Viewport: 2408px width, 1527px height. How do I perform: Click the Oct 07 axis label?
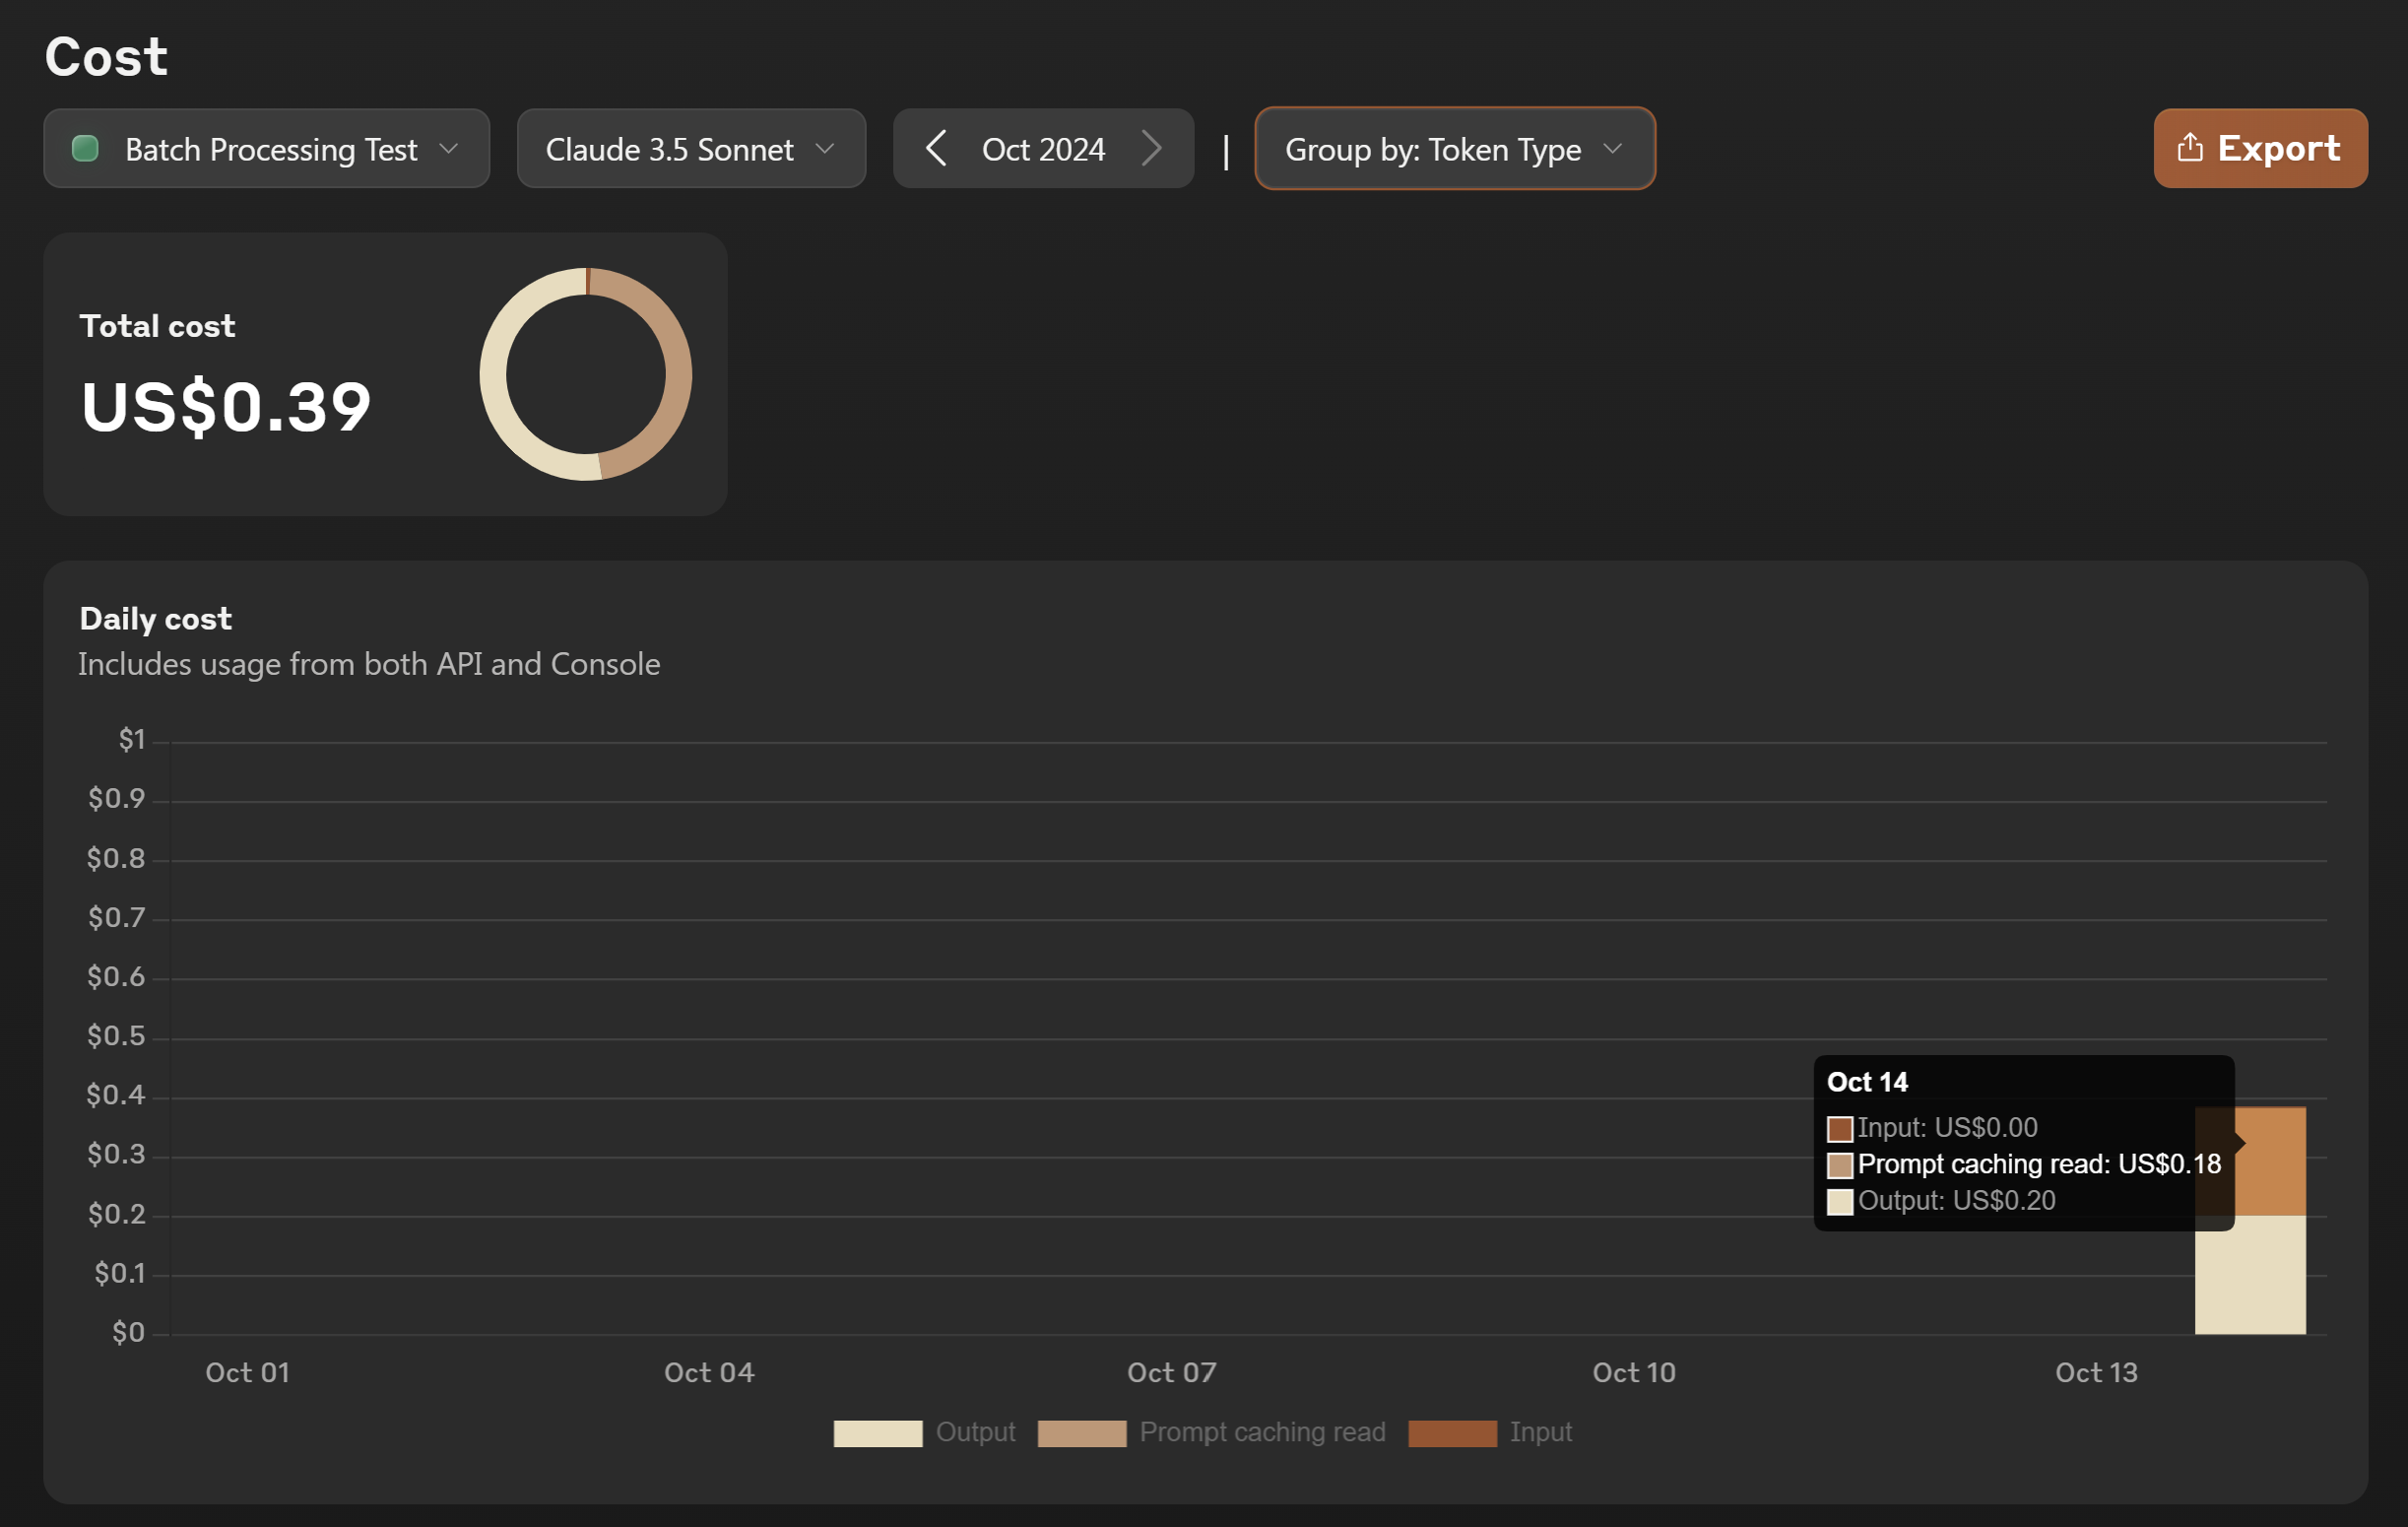click(1171, 1372)
